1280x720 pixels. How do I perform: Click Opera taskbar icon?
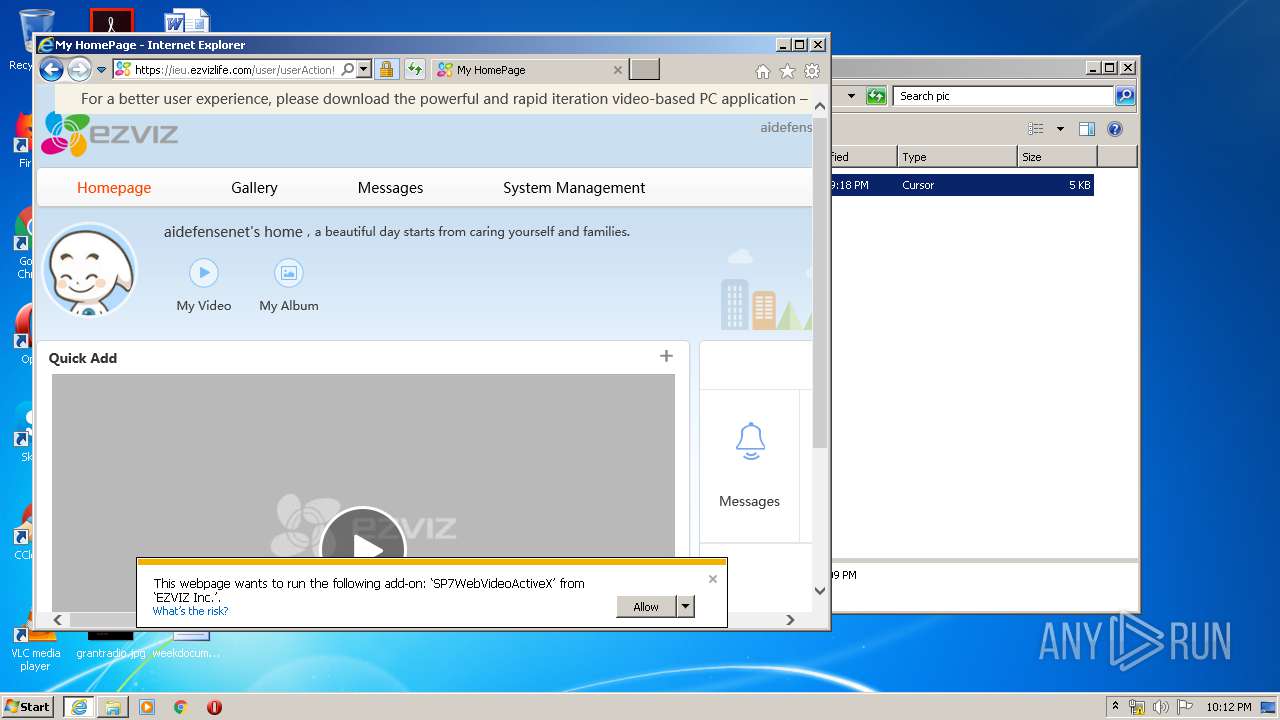(x=214, y=707)
